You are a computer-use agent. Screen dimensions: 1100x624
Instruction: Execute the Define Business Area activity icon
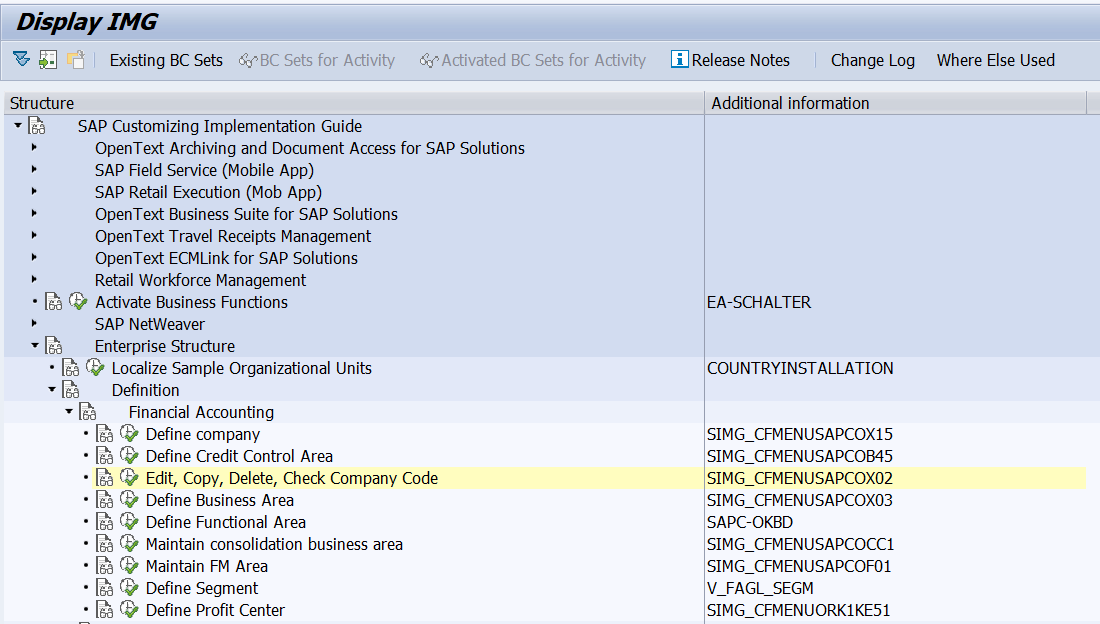(x=129, y=500)
